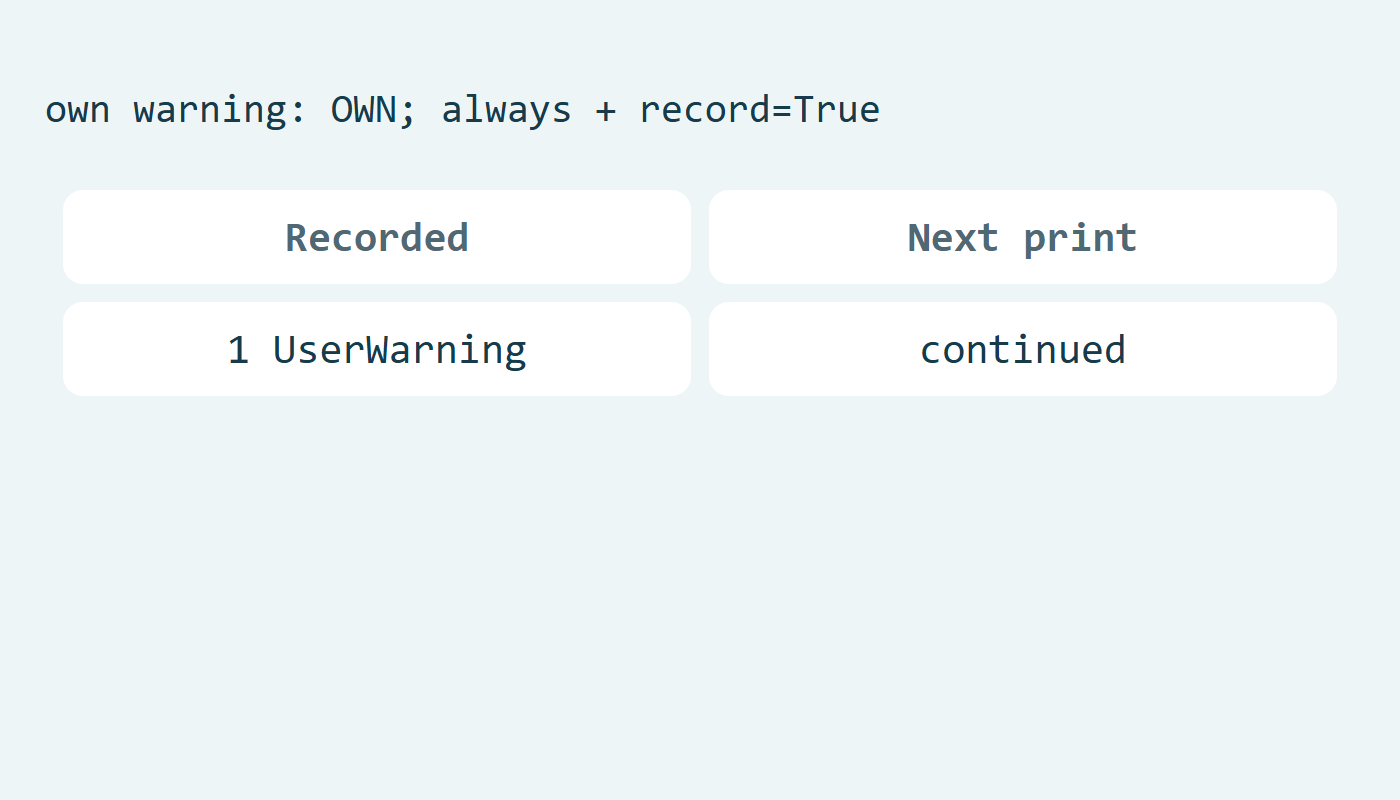The image size is (1400, 800).
Task: Click the word Next in header
Action: click(x=952, y=237)
